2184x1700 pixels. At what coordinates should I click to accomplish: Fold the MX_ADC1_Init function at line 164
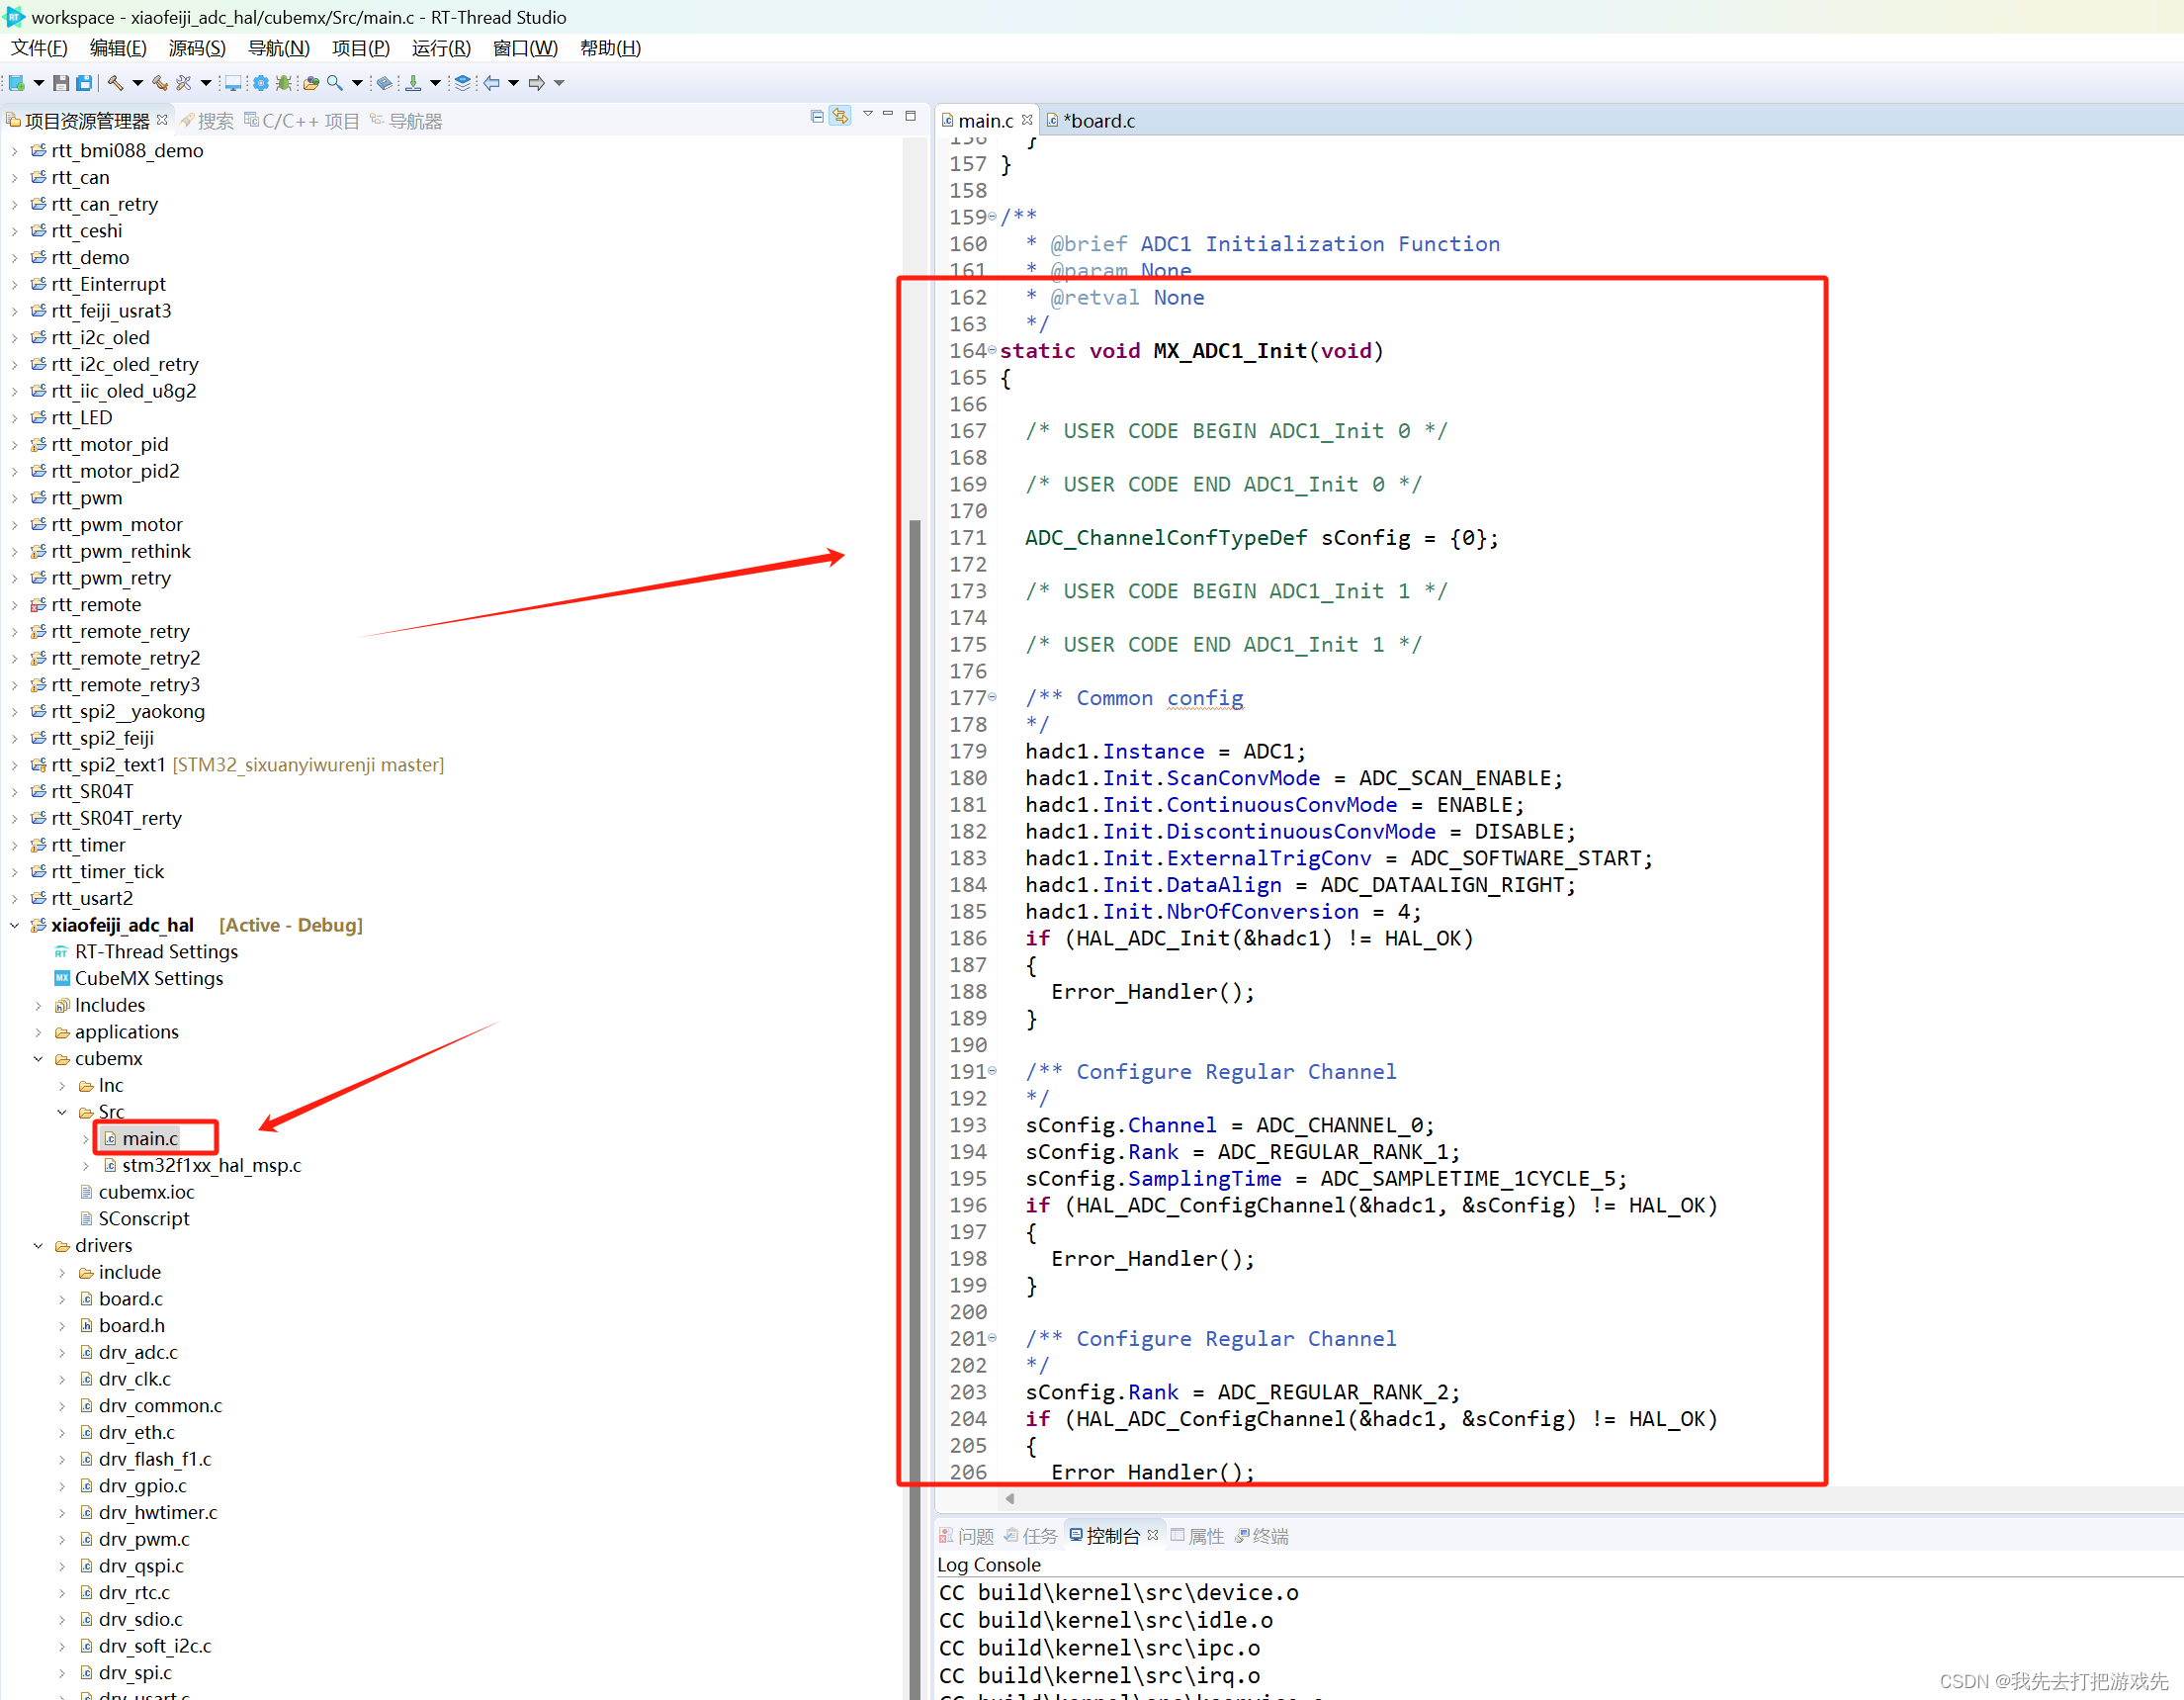click(x=992, y=350)
